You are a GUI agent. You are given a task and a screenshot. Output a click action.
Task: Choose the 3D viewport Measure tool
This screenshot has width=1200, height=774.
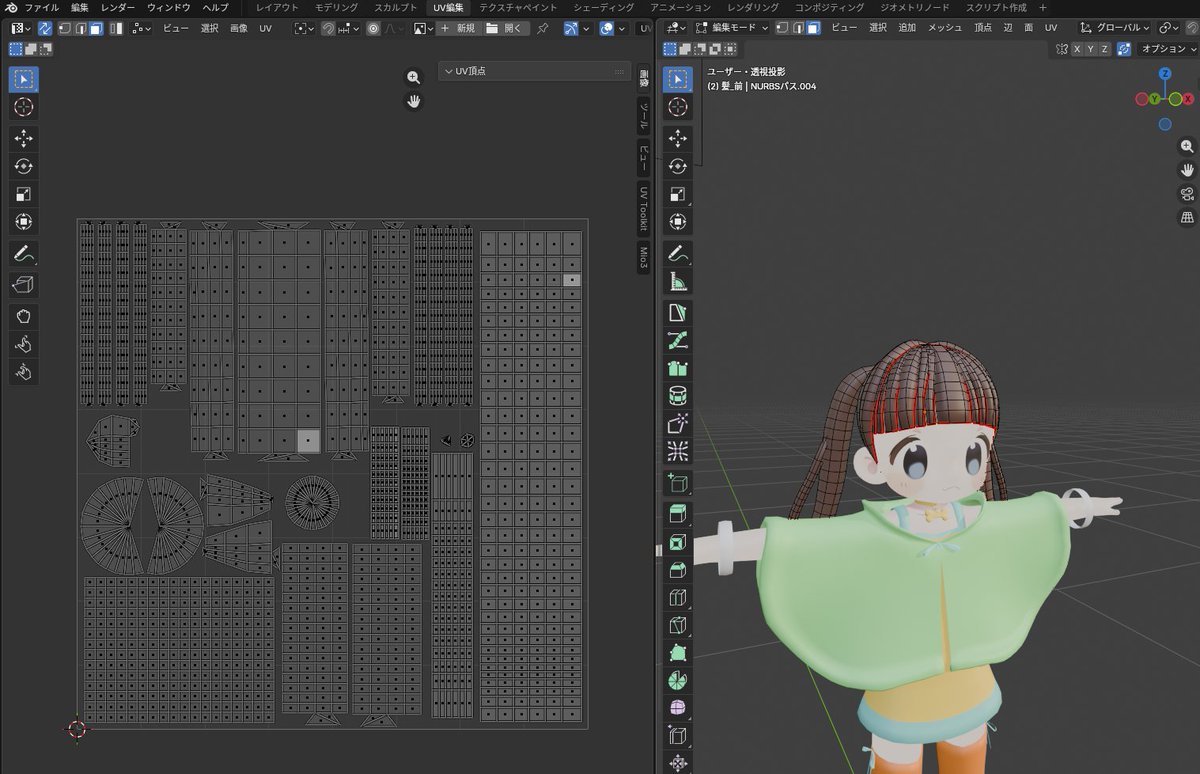(x=678, y=282)
